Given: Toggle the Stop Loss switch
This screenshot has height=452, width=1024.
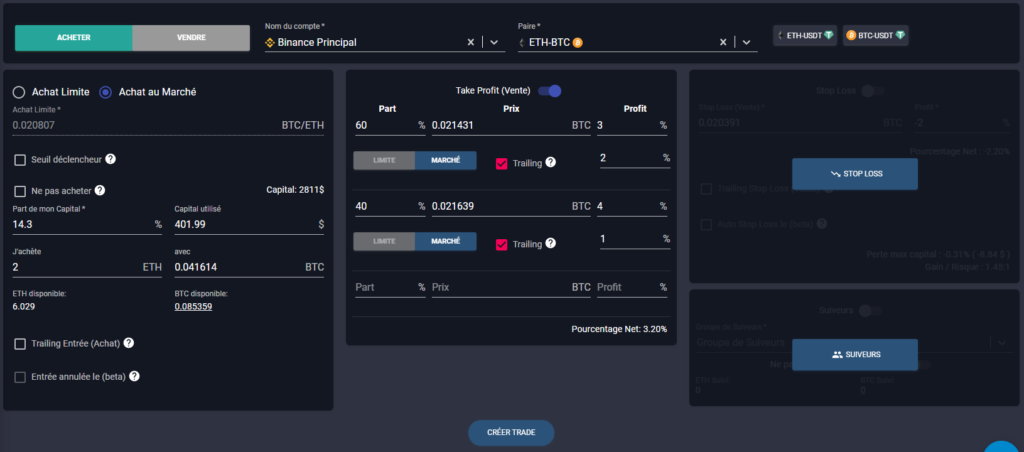Looking at the screenshot, I should pyautogui.click(x=872, y=91).
